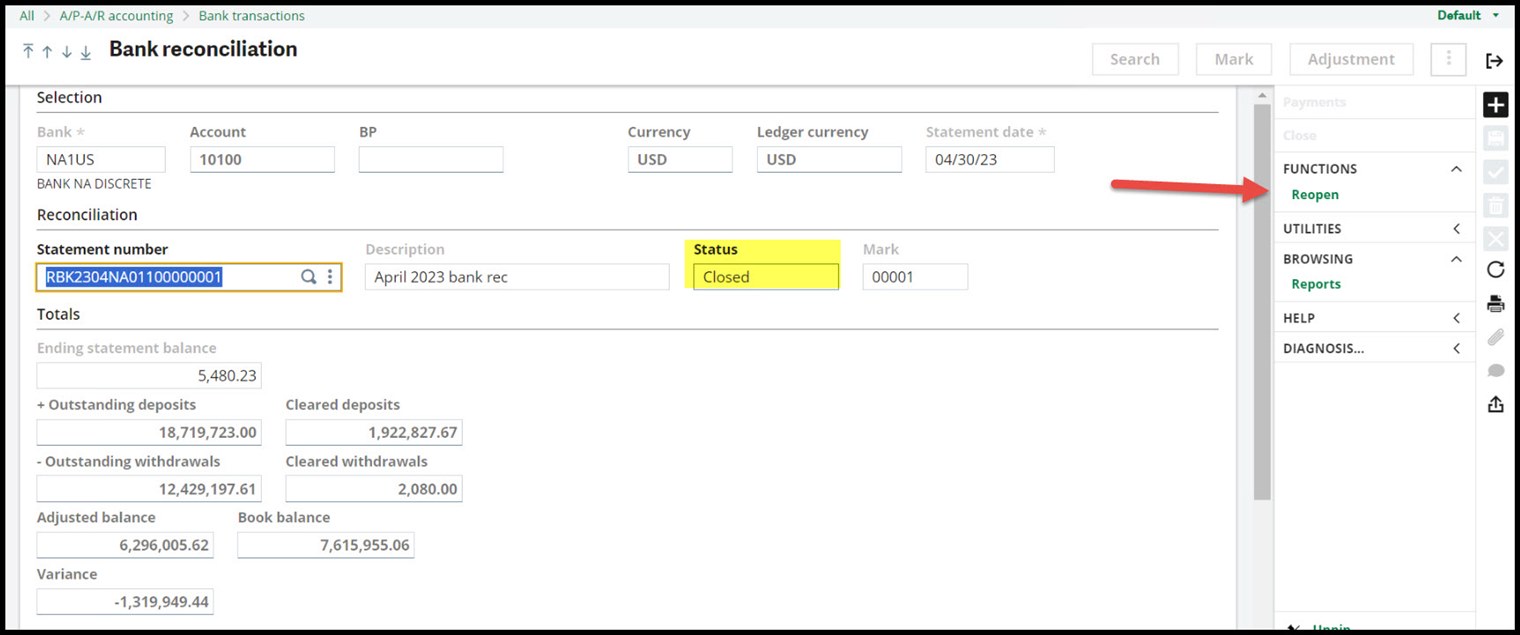1520x635 pixels.
Task: Sign out using the exit icon
Action: pos(1494,60)
